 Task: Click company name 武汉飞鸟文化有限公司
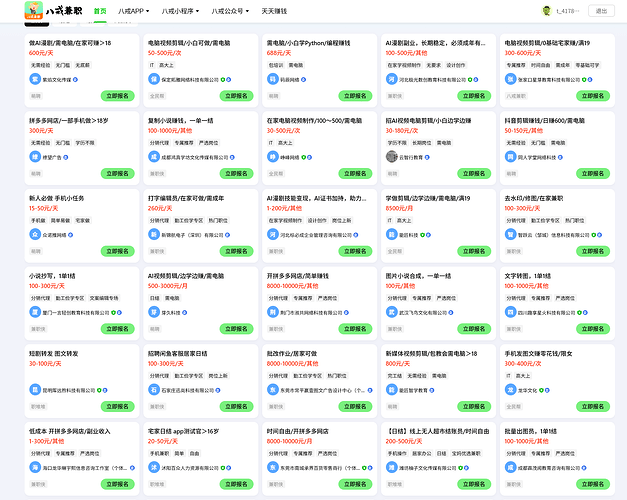(423, 312)
